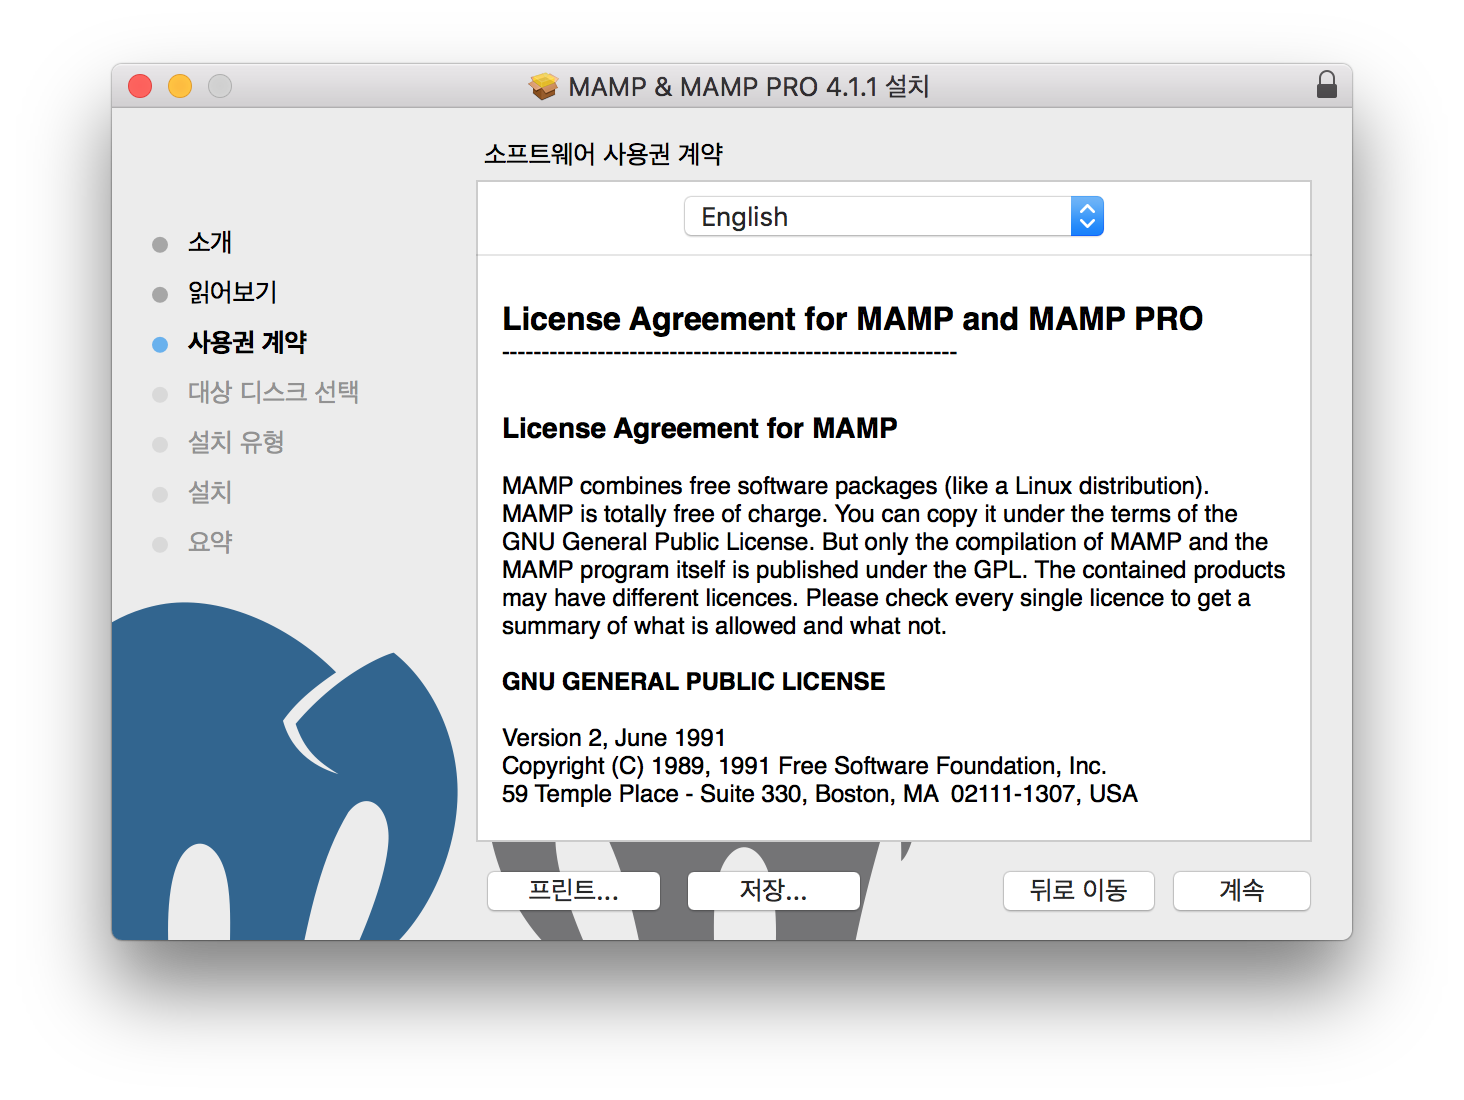Select the 설치 유형 step in the sidebar
The width and height of the screenshot is (1464, 1100).
tap(236, 443)
